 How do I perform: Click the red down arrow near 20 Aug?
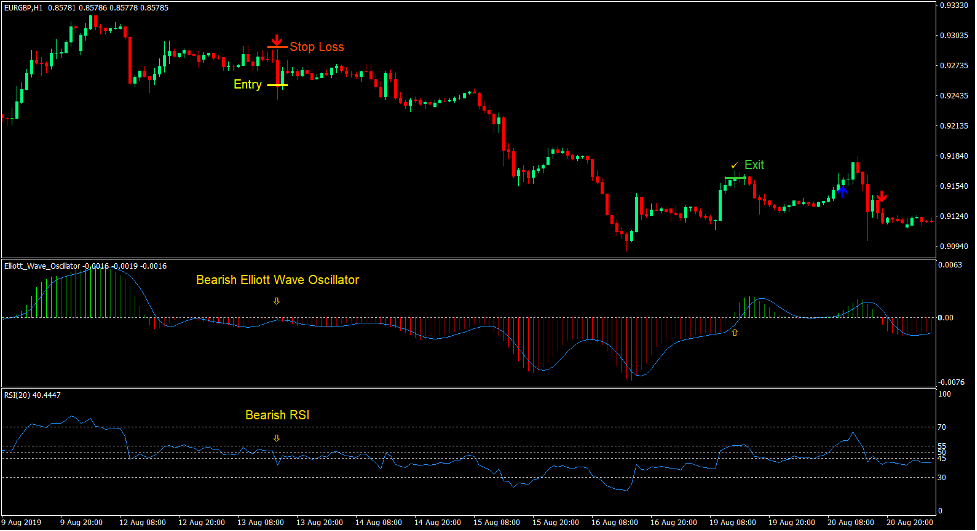(881, 197)
